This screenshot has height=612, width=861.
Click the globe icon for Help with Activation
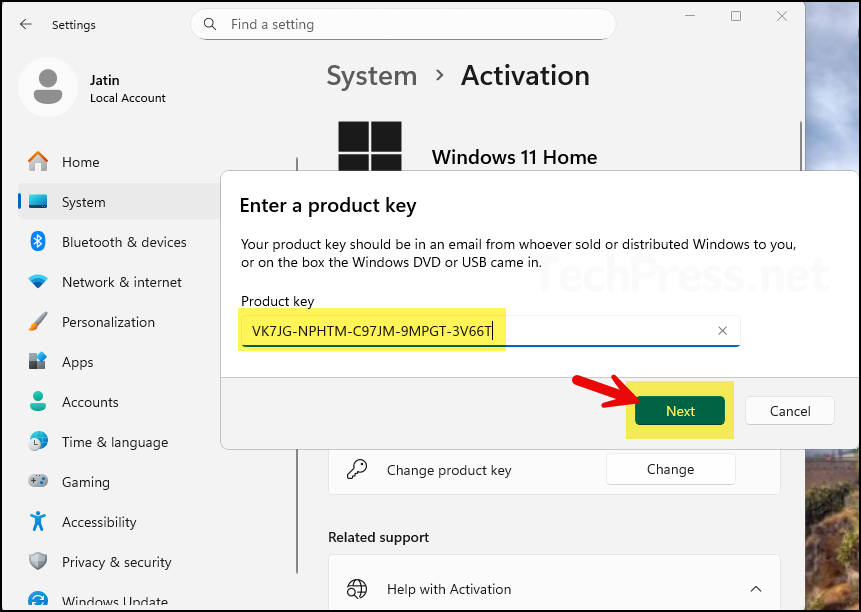pyautogui.click(x=357, y=589)
